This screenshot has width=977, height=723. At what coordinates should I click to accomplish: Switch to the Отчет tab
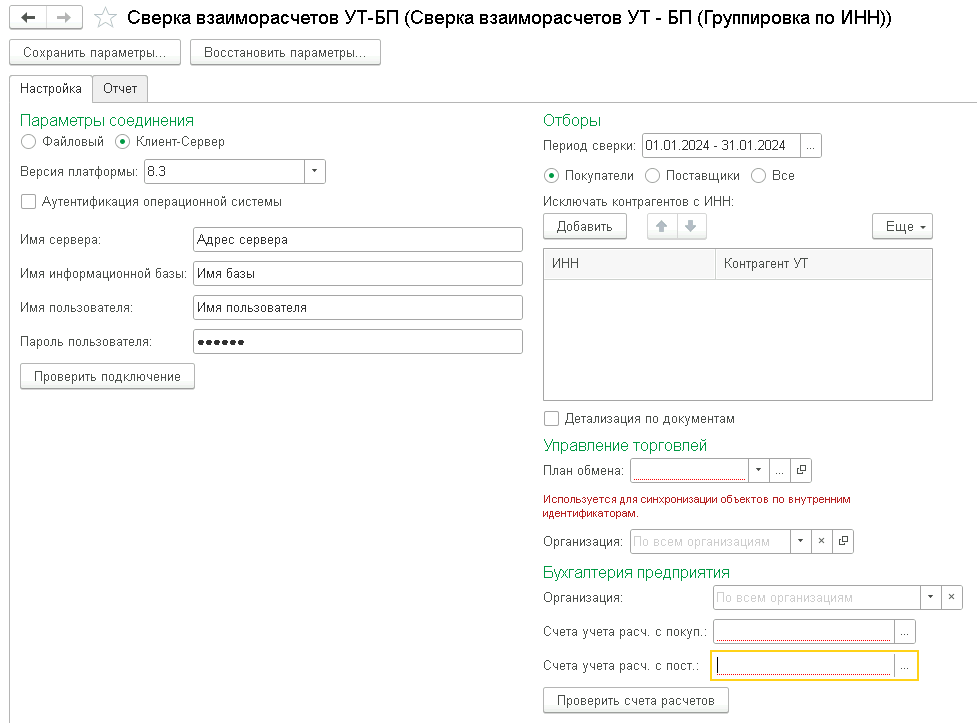pos(120,88)
